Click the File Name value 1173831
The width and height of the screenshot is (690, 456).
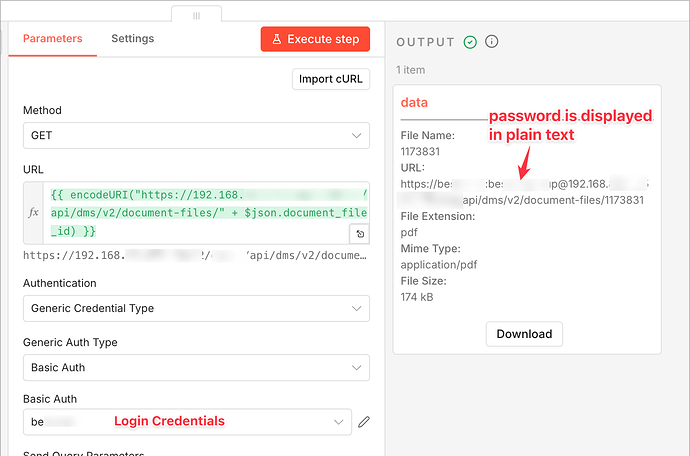[420, 151]
